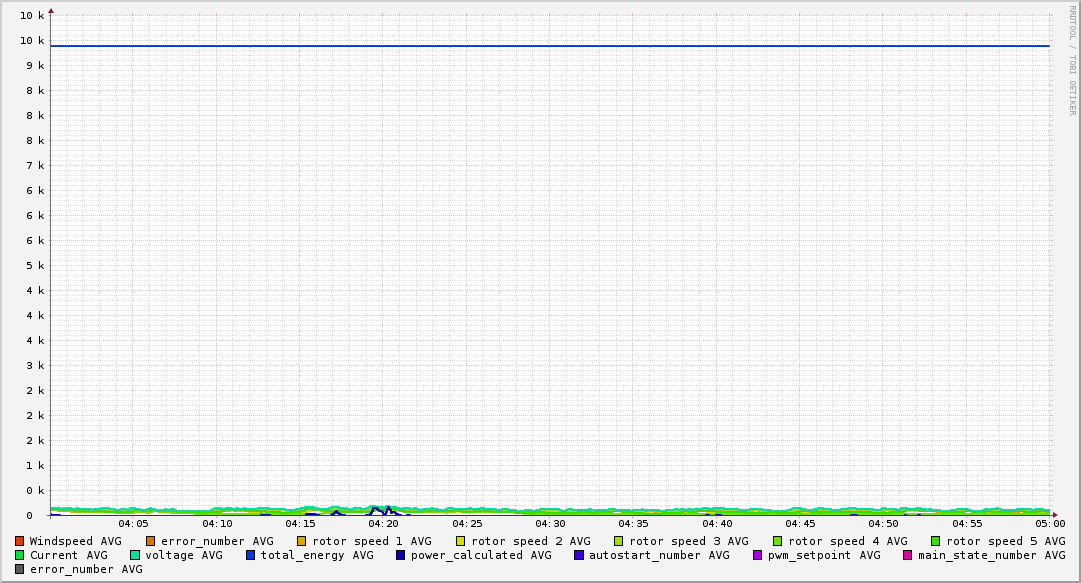This screenshot has height=583, width=1081.
Task: Click the flat blue total_energy line
Action: click(550, 46)
